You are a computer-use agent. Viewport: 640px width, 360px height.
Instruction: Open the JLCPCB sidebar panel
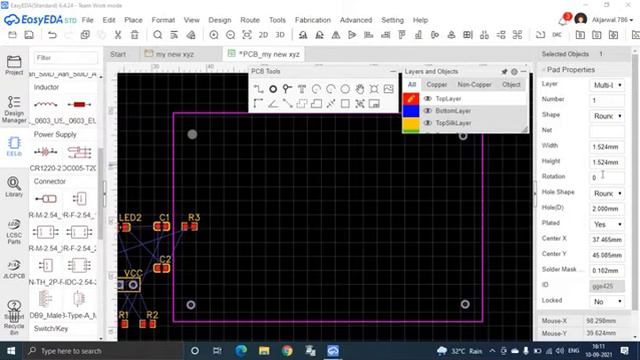[x=14, y=269]
